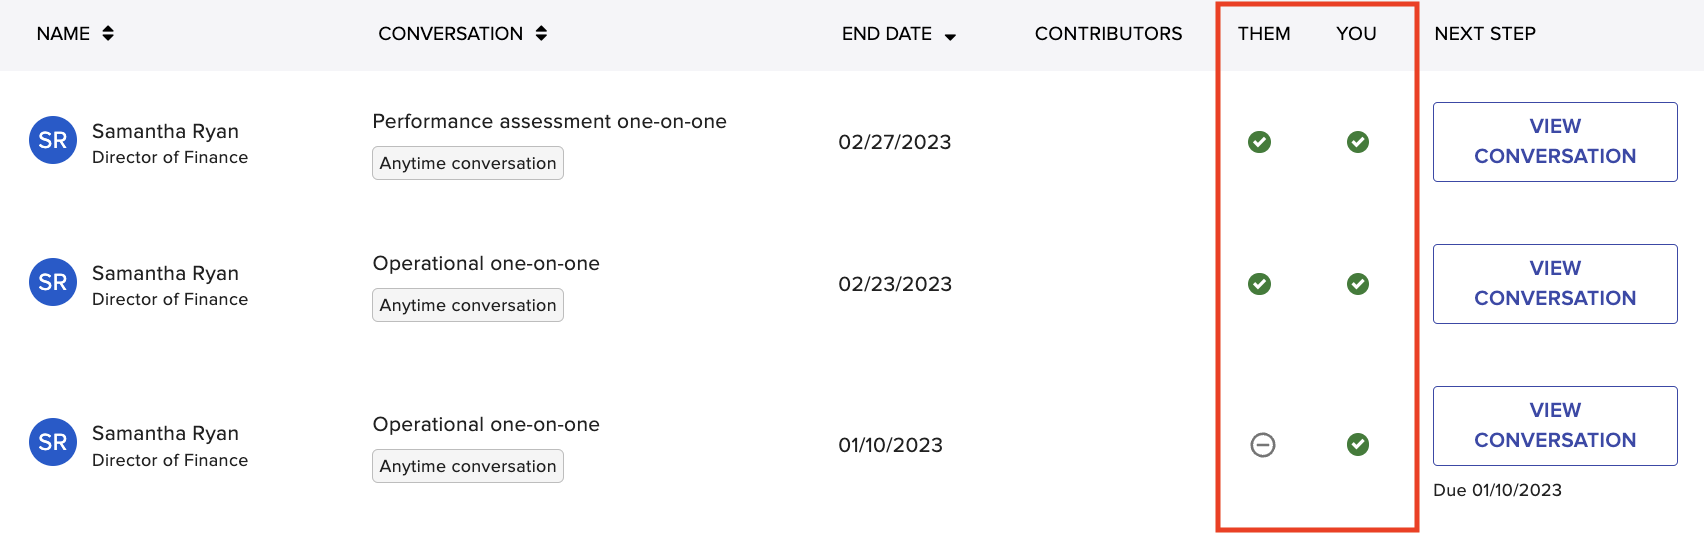1704x536 pixels.
Task: Click YOU green check for 02/23/2023 conversation
Action: tap(1358, 284)
